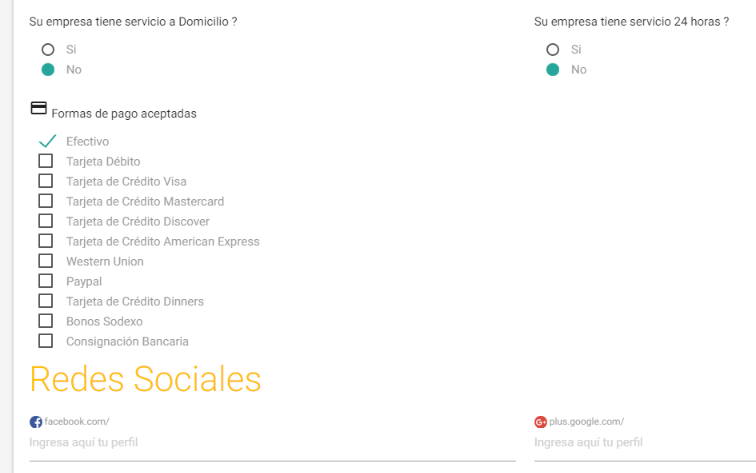Select Si for servicio a Domicilio
The image size is (756, 473).
[x=48, y=50]
